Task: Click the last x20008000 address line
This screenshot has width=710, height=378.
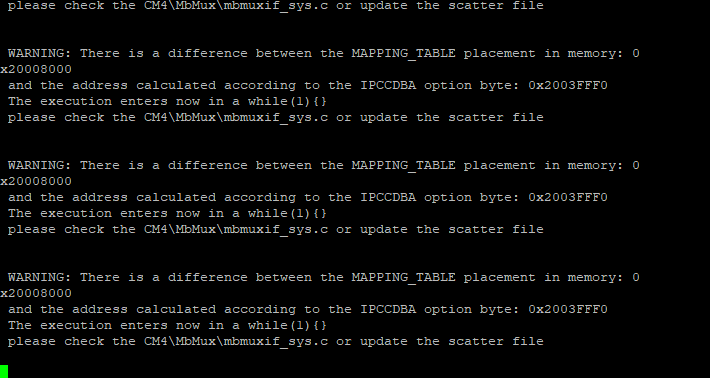Action: pyautogui.click(x=36, y=293)
